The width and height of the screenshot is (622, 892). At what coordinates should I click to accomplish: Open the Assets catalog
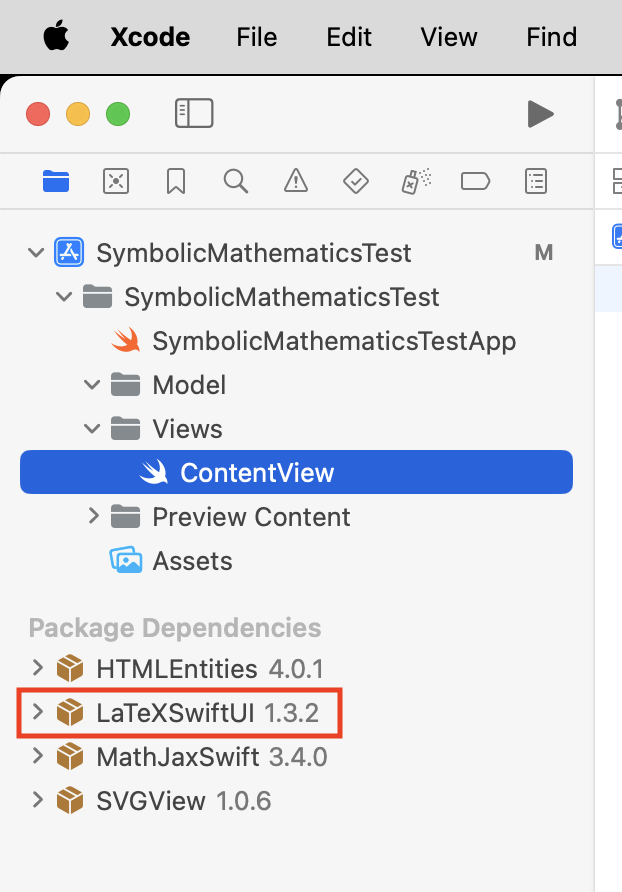pos(192,561)
